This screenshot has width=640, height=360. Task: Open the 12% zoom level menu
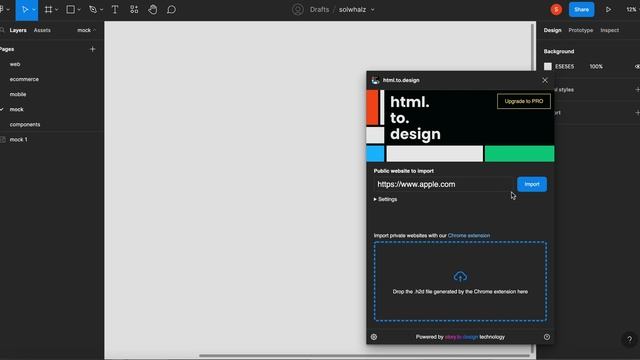tap(632, 9)
